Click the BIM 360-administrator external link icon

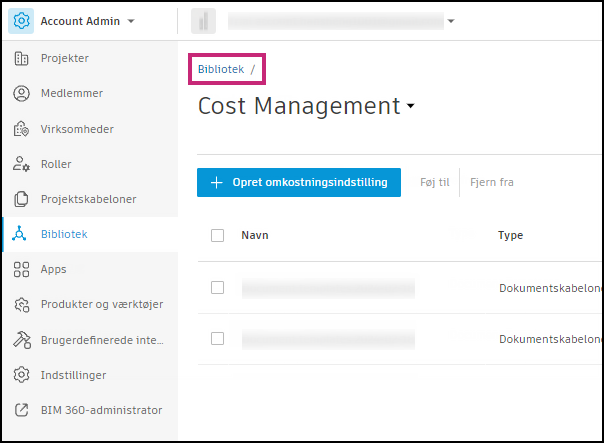pyautogui.click(x=21, y=410)
